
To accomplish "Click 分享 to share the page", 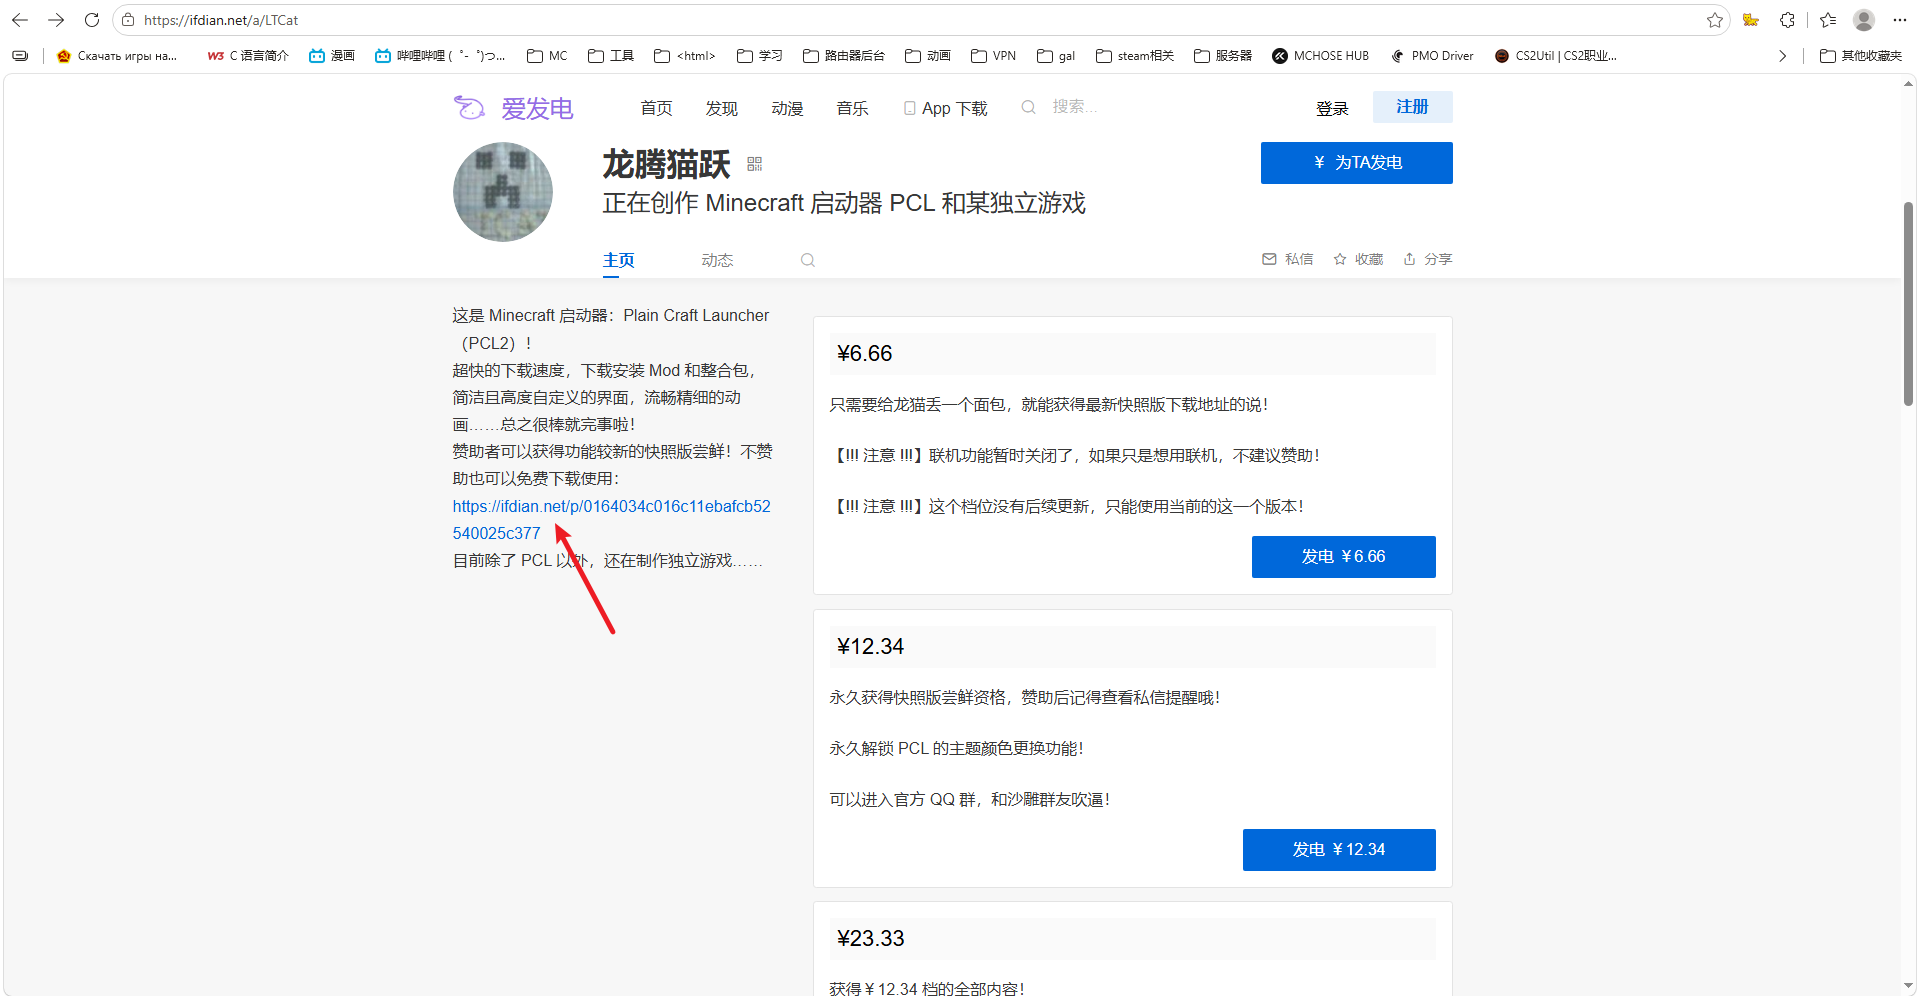I will tap(1427, 259).
